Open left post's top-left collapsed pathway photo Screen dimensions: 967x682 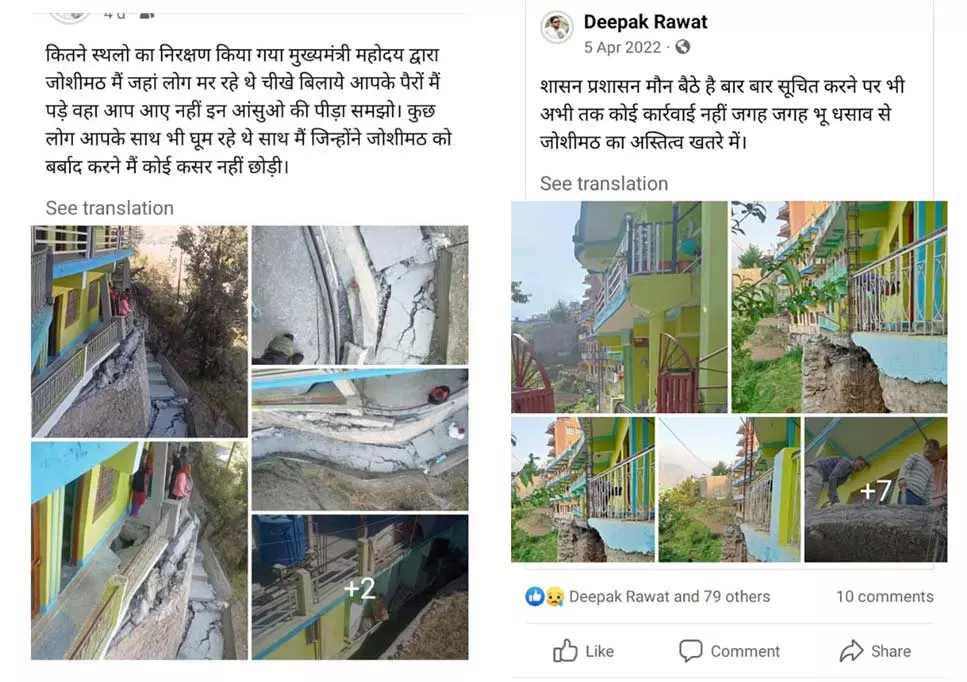click(139, 331)
